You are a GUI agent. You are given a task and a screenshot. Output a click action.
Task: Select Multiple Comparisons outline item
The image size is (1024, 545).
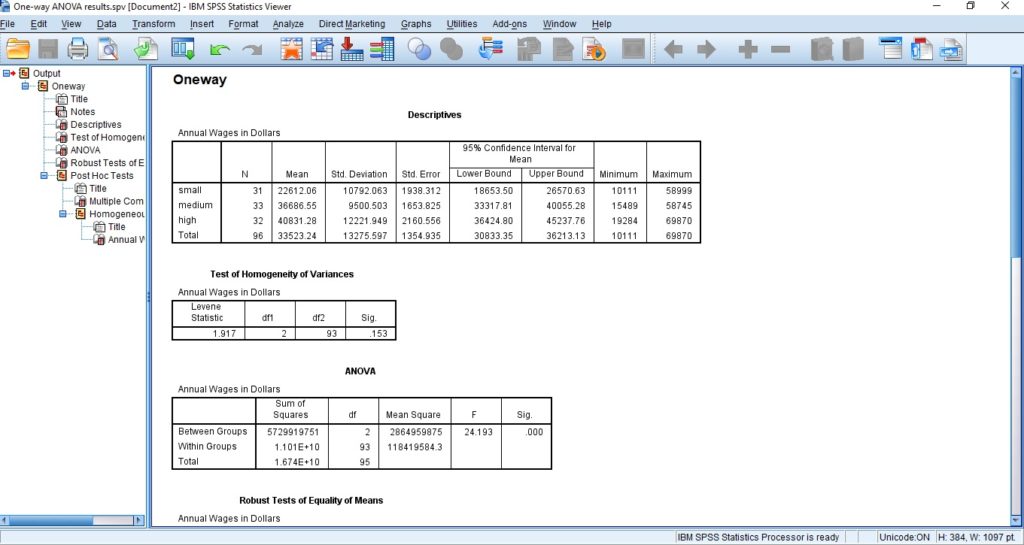[x=116, y=201]
